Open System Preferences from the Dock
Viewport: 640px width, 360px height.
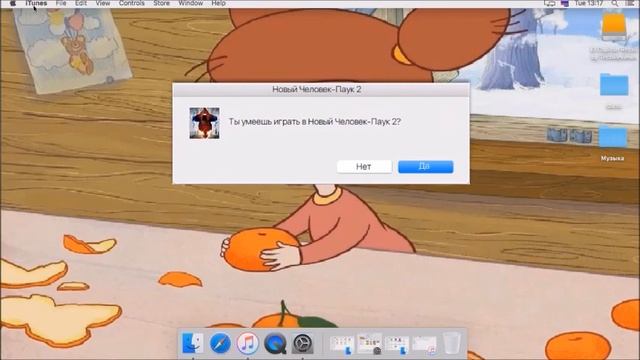[x=303, y=343]
